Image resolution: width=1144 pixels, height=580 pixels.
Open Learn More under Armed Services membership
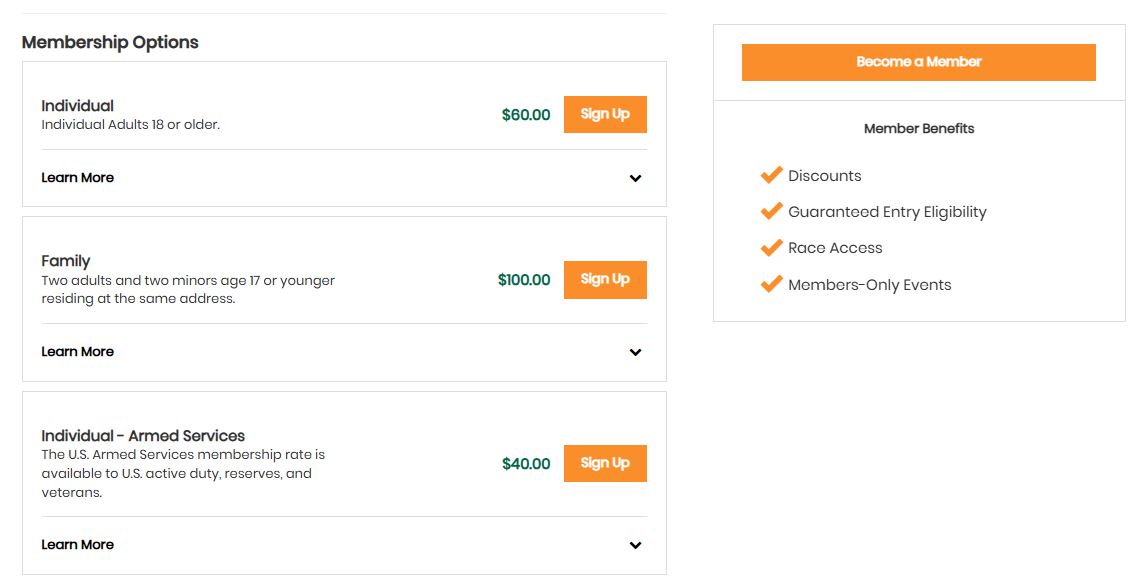(78, 545)
